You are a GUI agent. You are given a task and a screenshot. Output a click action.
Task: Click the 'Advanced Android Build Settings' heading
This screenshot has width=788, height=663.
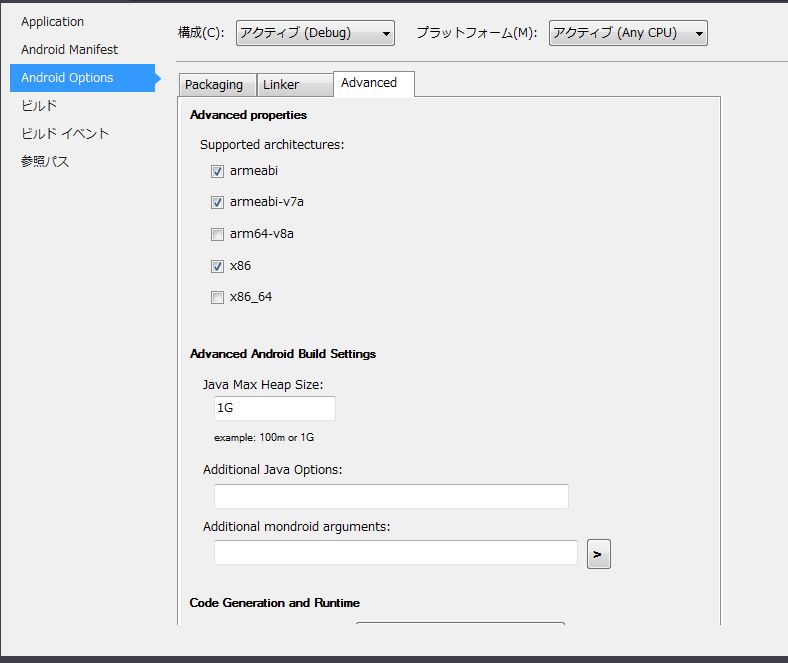[x=283, y=354]
